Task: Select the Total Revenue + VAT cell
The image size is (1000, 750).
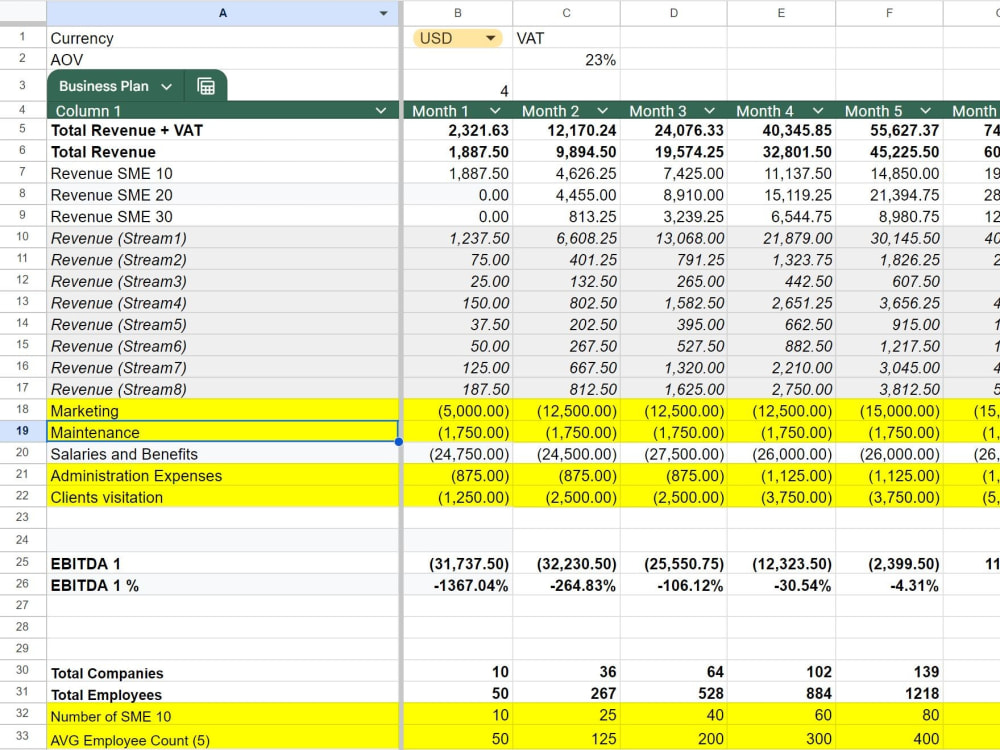Action: (223, 130)
